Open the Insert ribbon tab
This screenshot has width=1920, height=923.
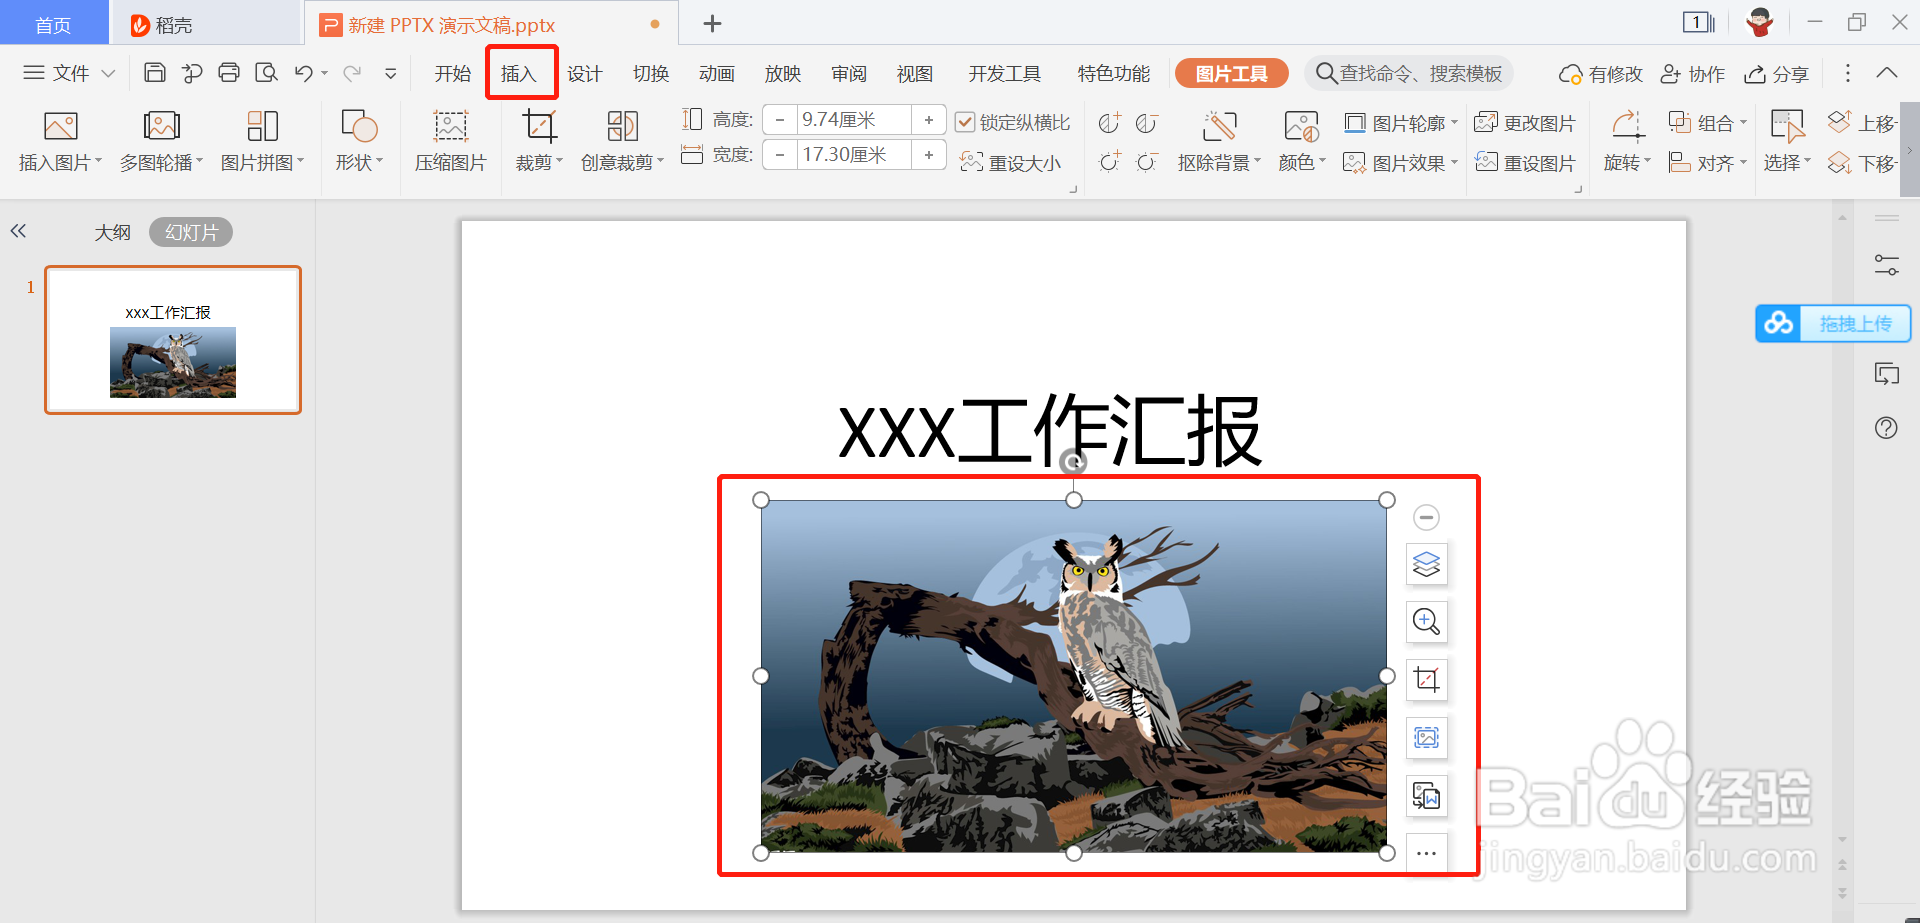[x=519, y=73]
